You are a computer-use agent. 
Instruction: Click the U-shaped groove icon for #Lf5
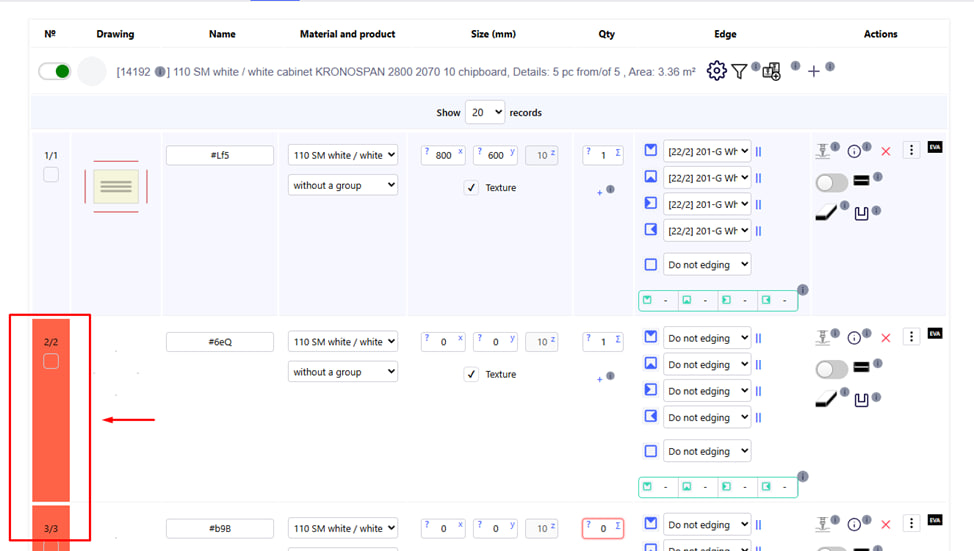click(x=861, y=213)
